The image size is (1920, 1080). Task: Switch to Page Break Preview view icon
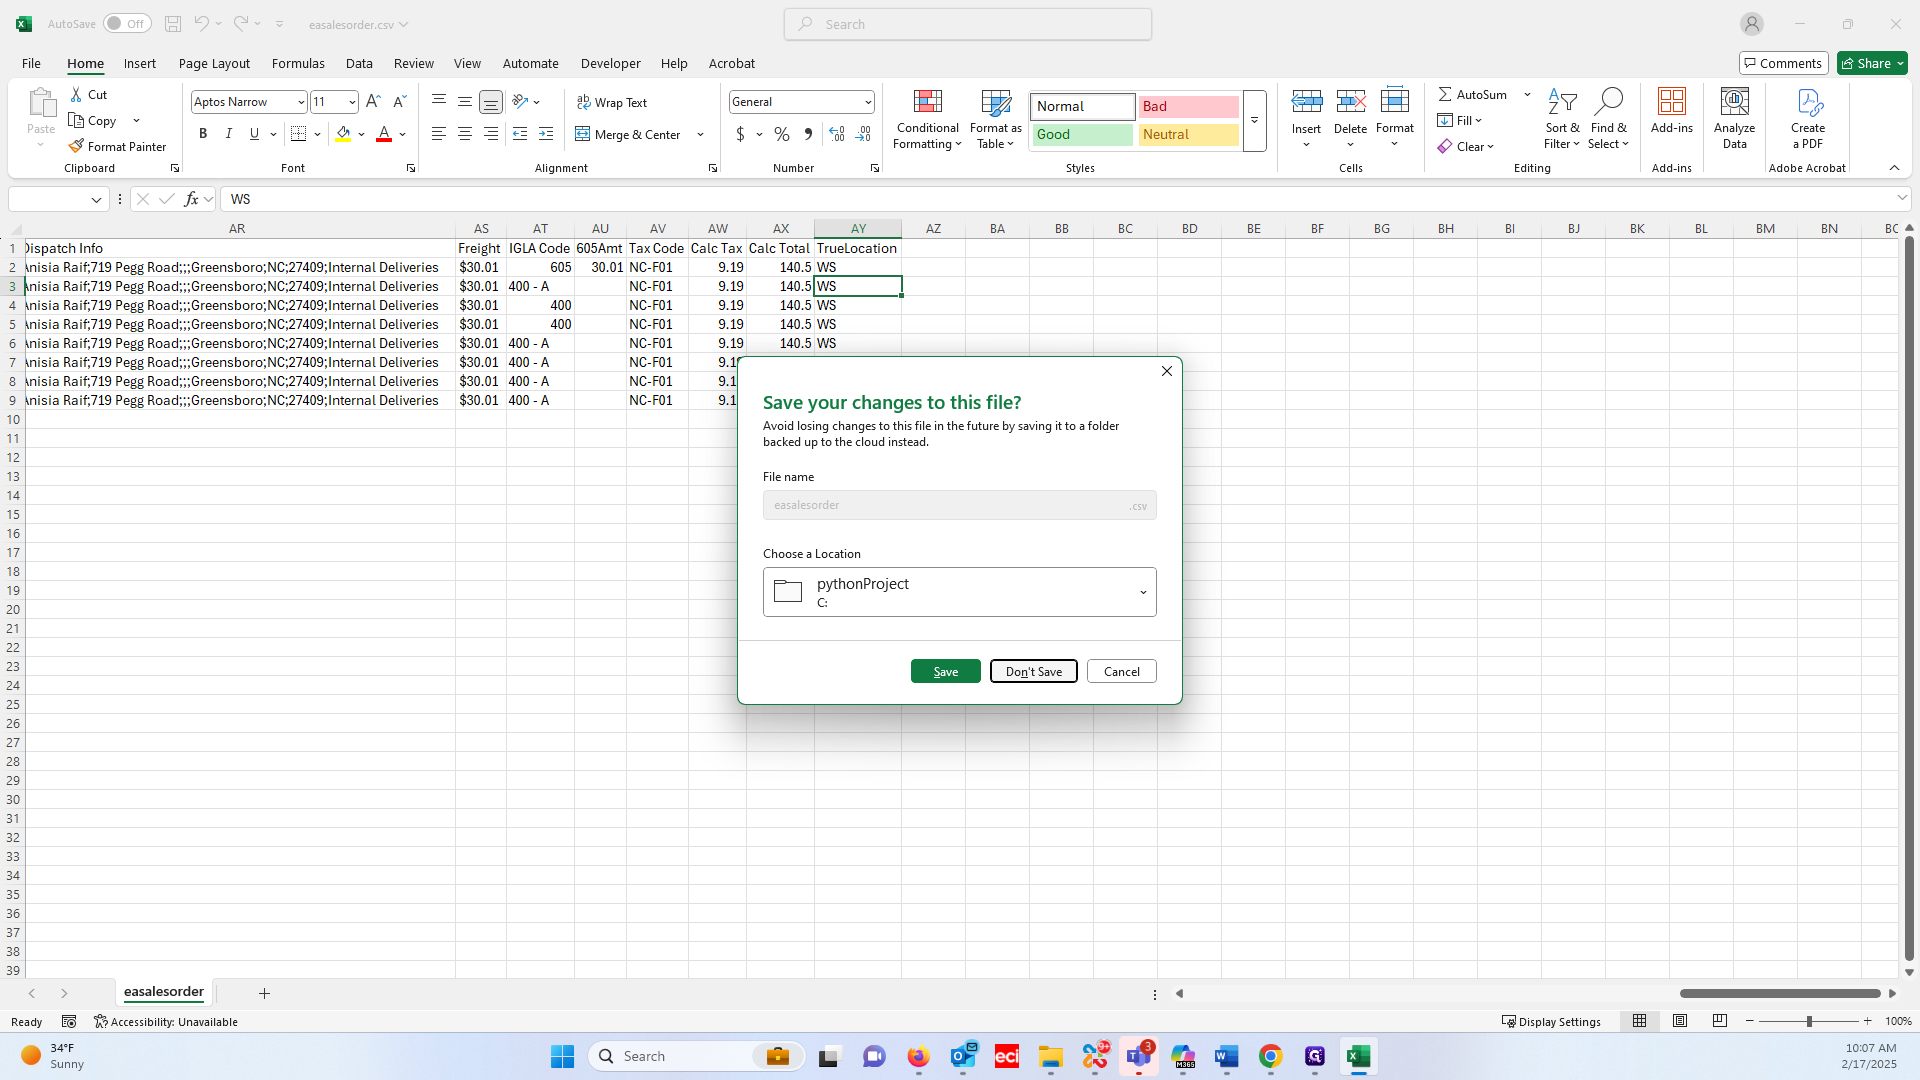pyautogui.click(x=1720, y=1021)
